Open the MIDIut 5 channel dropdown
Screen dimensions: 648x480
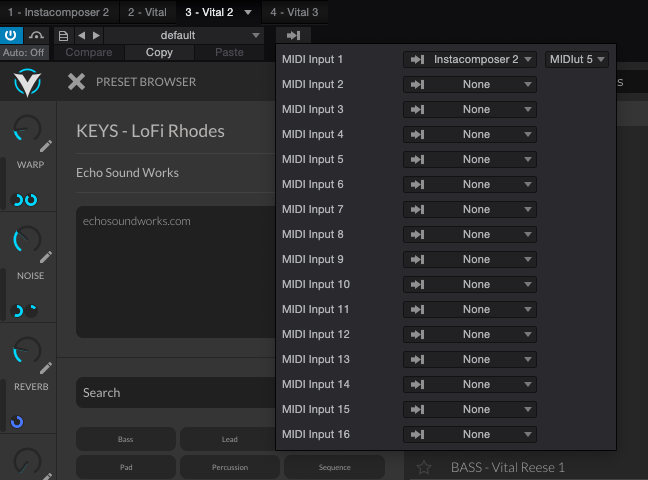tap(577, 60)
